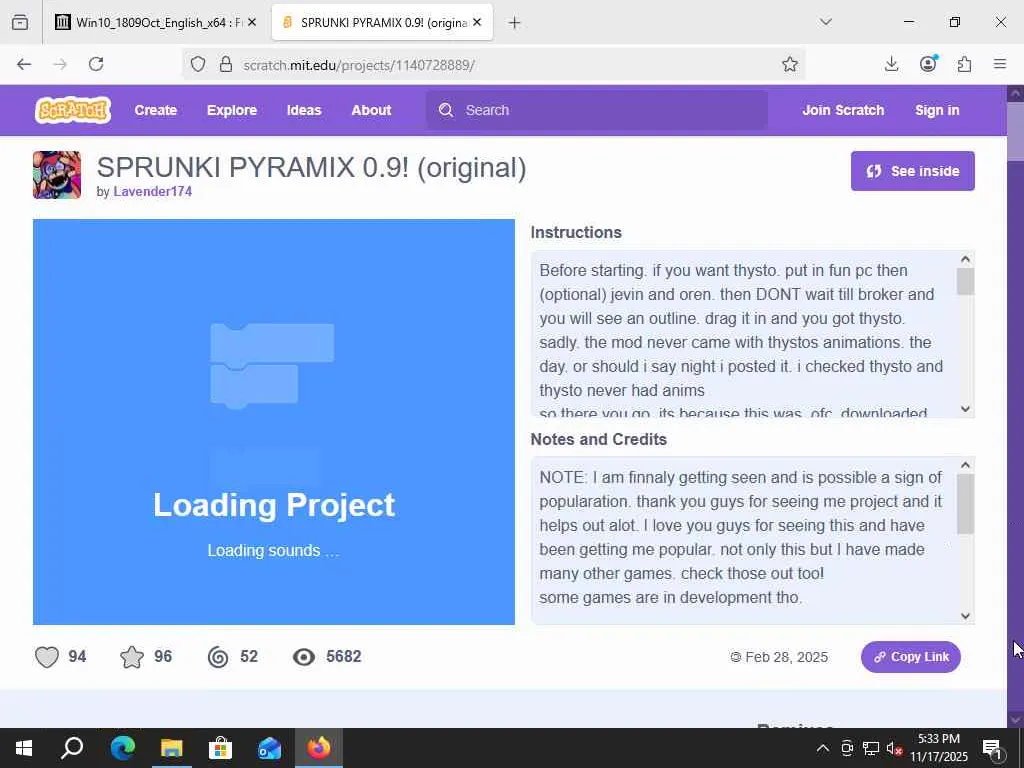The width and height of the screenshot is (1024, 768).
Task: Click the Loading Project player area
Action: pos(274,422)
